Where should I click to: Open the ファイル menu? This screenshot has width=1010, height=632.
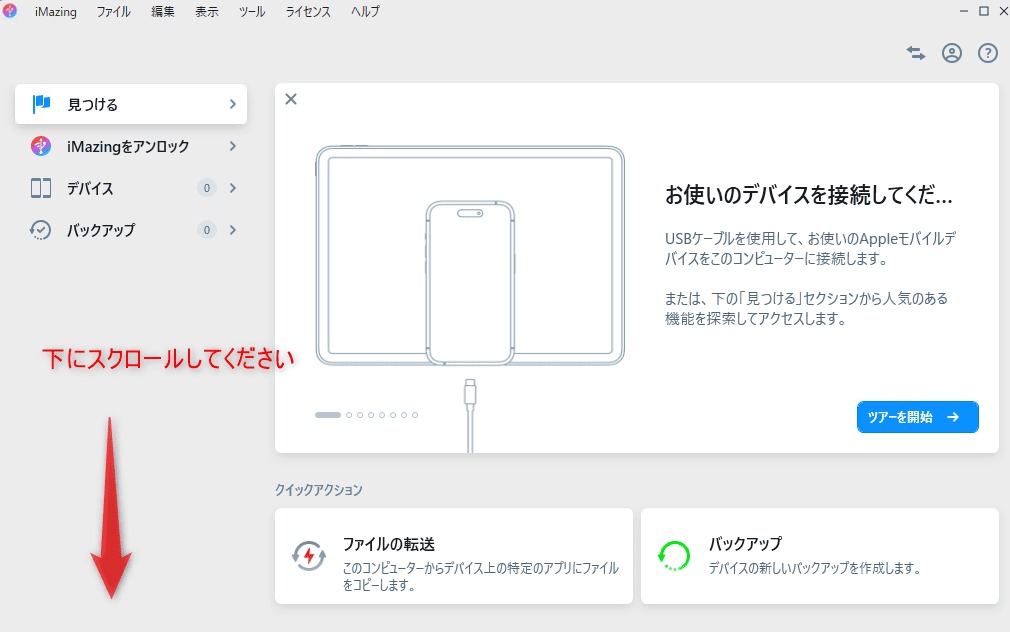114,12
